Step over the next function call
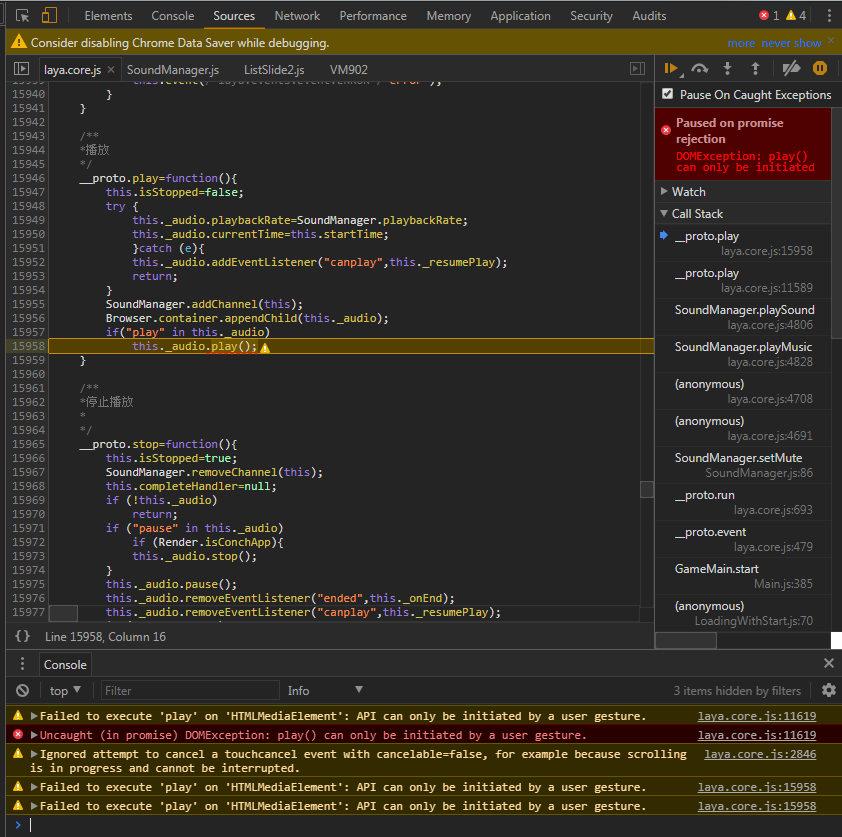 pyautogui.click(x=700, y=69)
